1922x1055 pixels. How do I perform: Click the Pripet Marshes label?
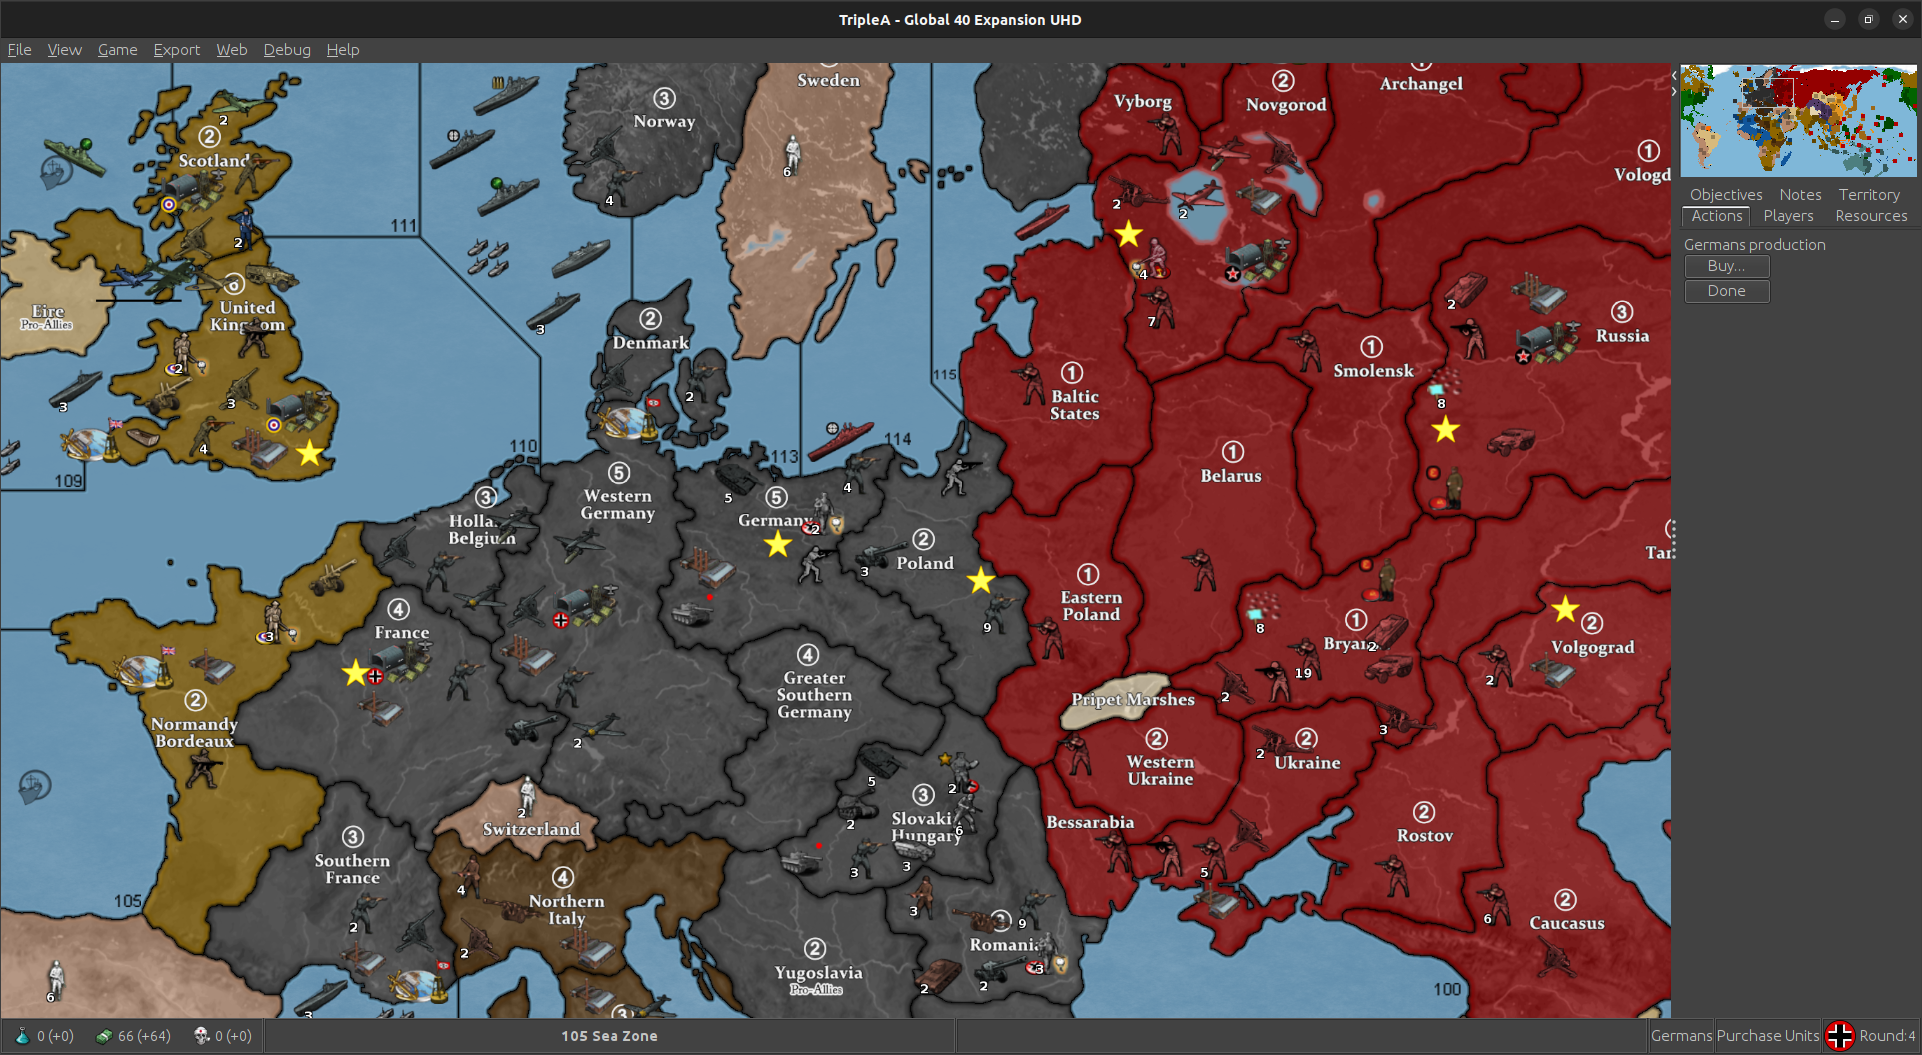coord(1133,700)
